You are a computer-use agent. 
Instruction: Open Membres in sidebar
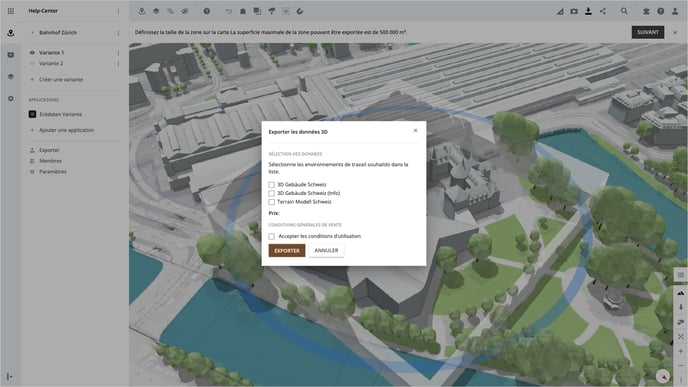(50, 161)
